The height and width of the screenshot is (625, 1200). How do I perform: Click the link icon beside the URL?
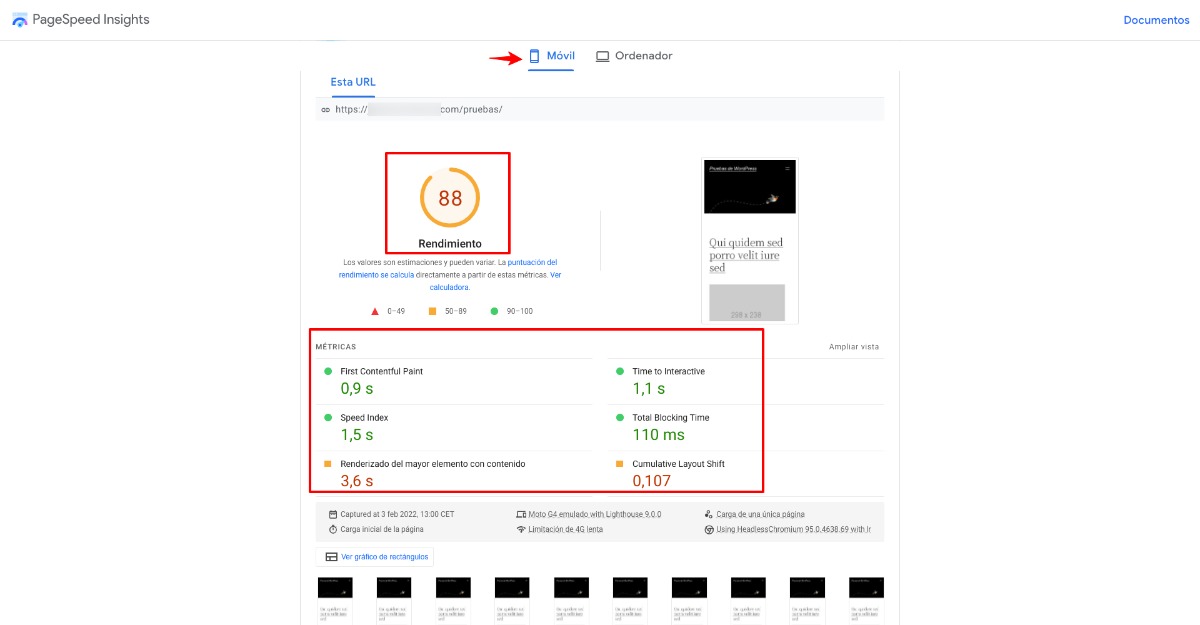325,110
